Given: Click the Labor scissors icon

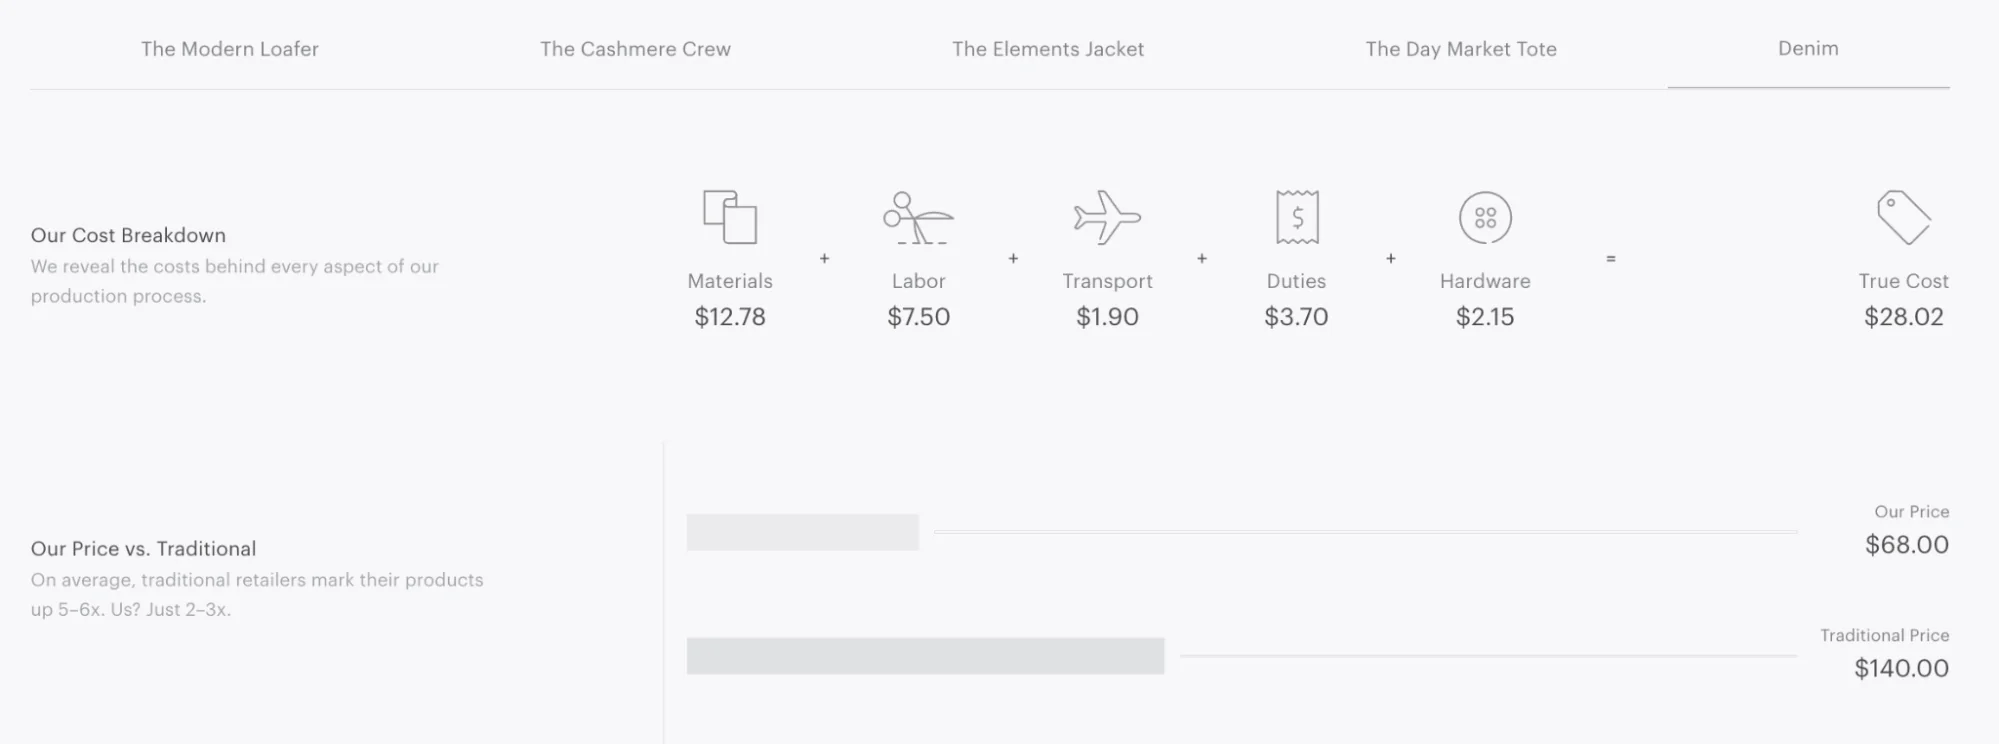Looking at the screenshot, I should click(918, 218).
